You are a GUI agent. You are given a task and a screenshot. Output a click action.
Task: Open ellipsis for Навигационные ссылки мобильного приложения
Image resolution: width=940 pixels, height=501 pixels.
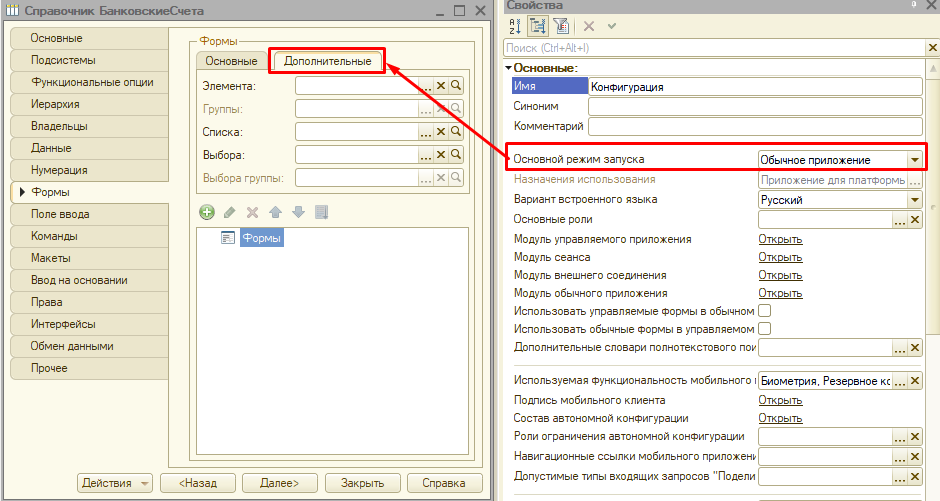(900, 457)
